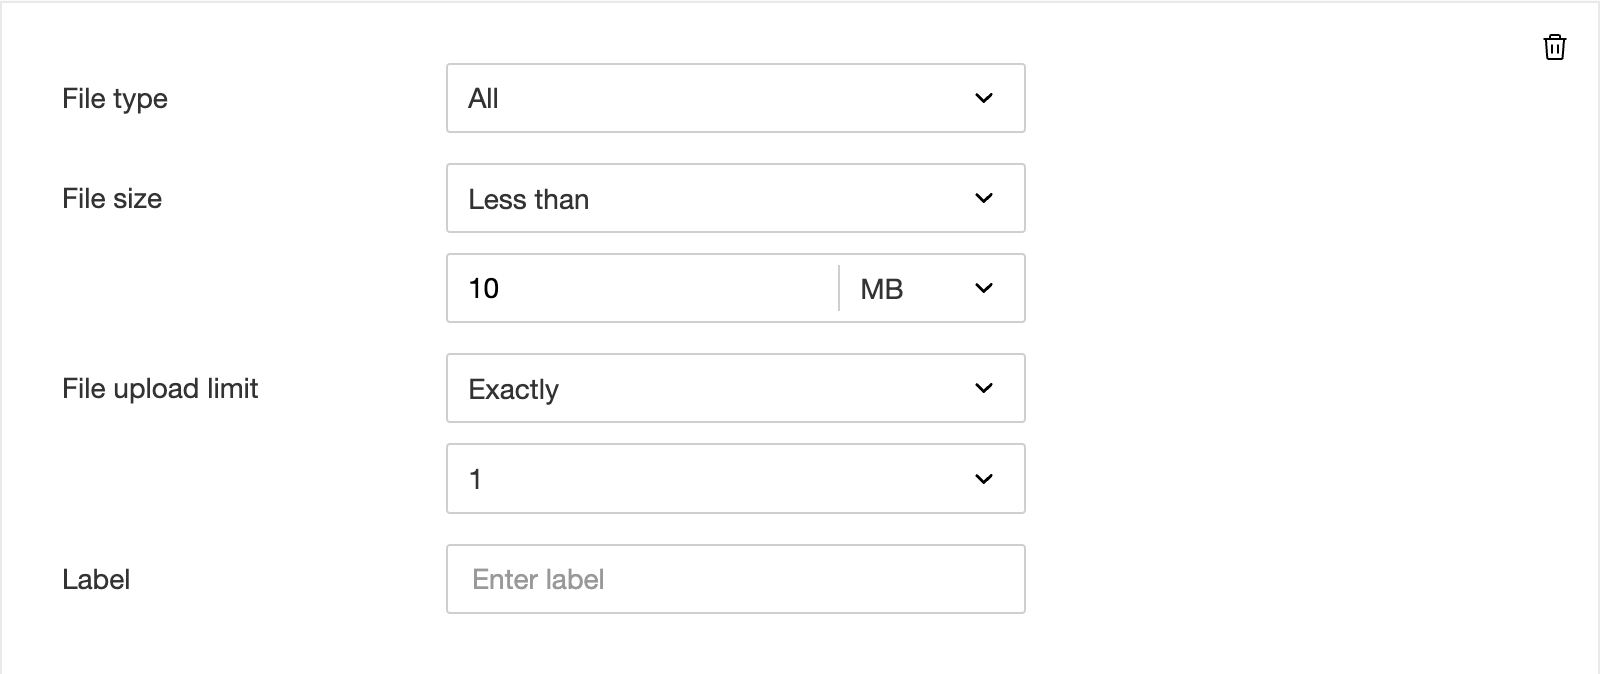Click the chevron arrow beside 'Exactly'

click(984, 388)
